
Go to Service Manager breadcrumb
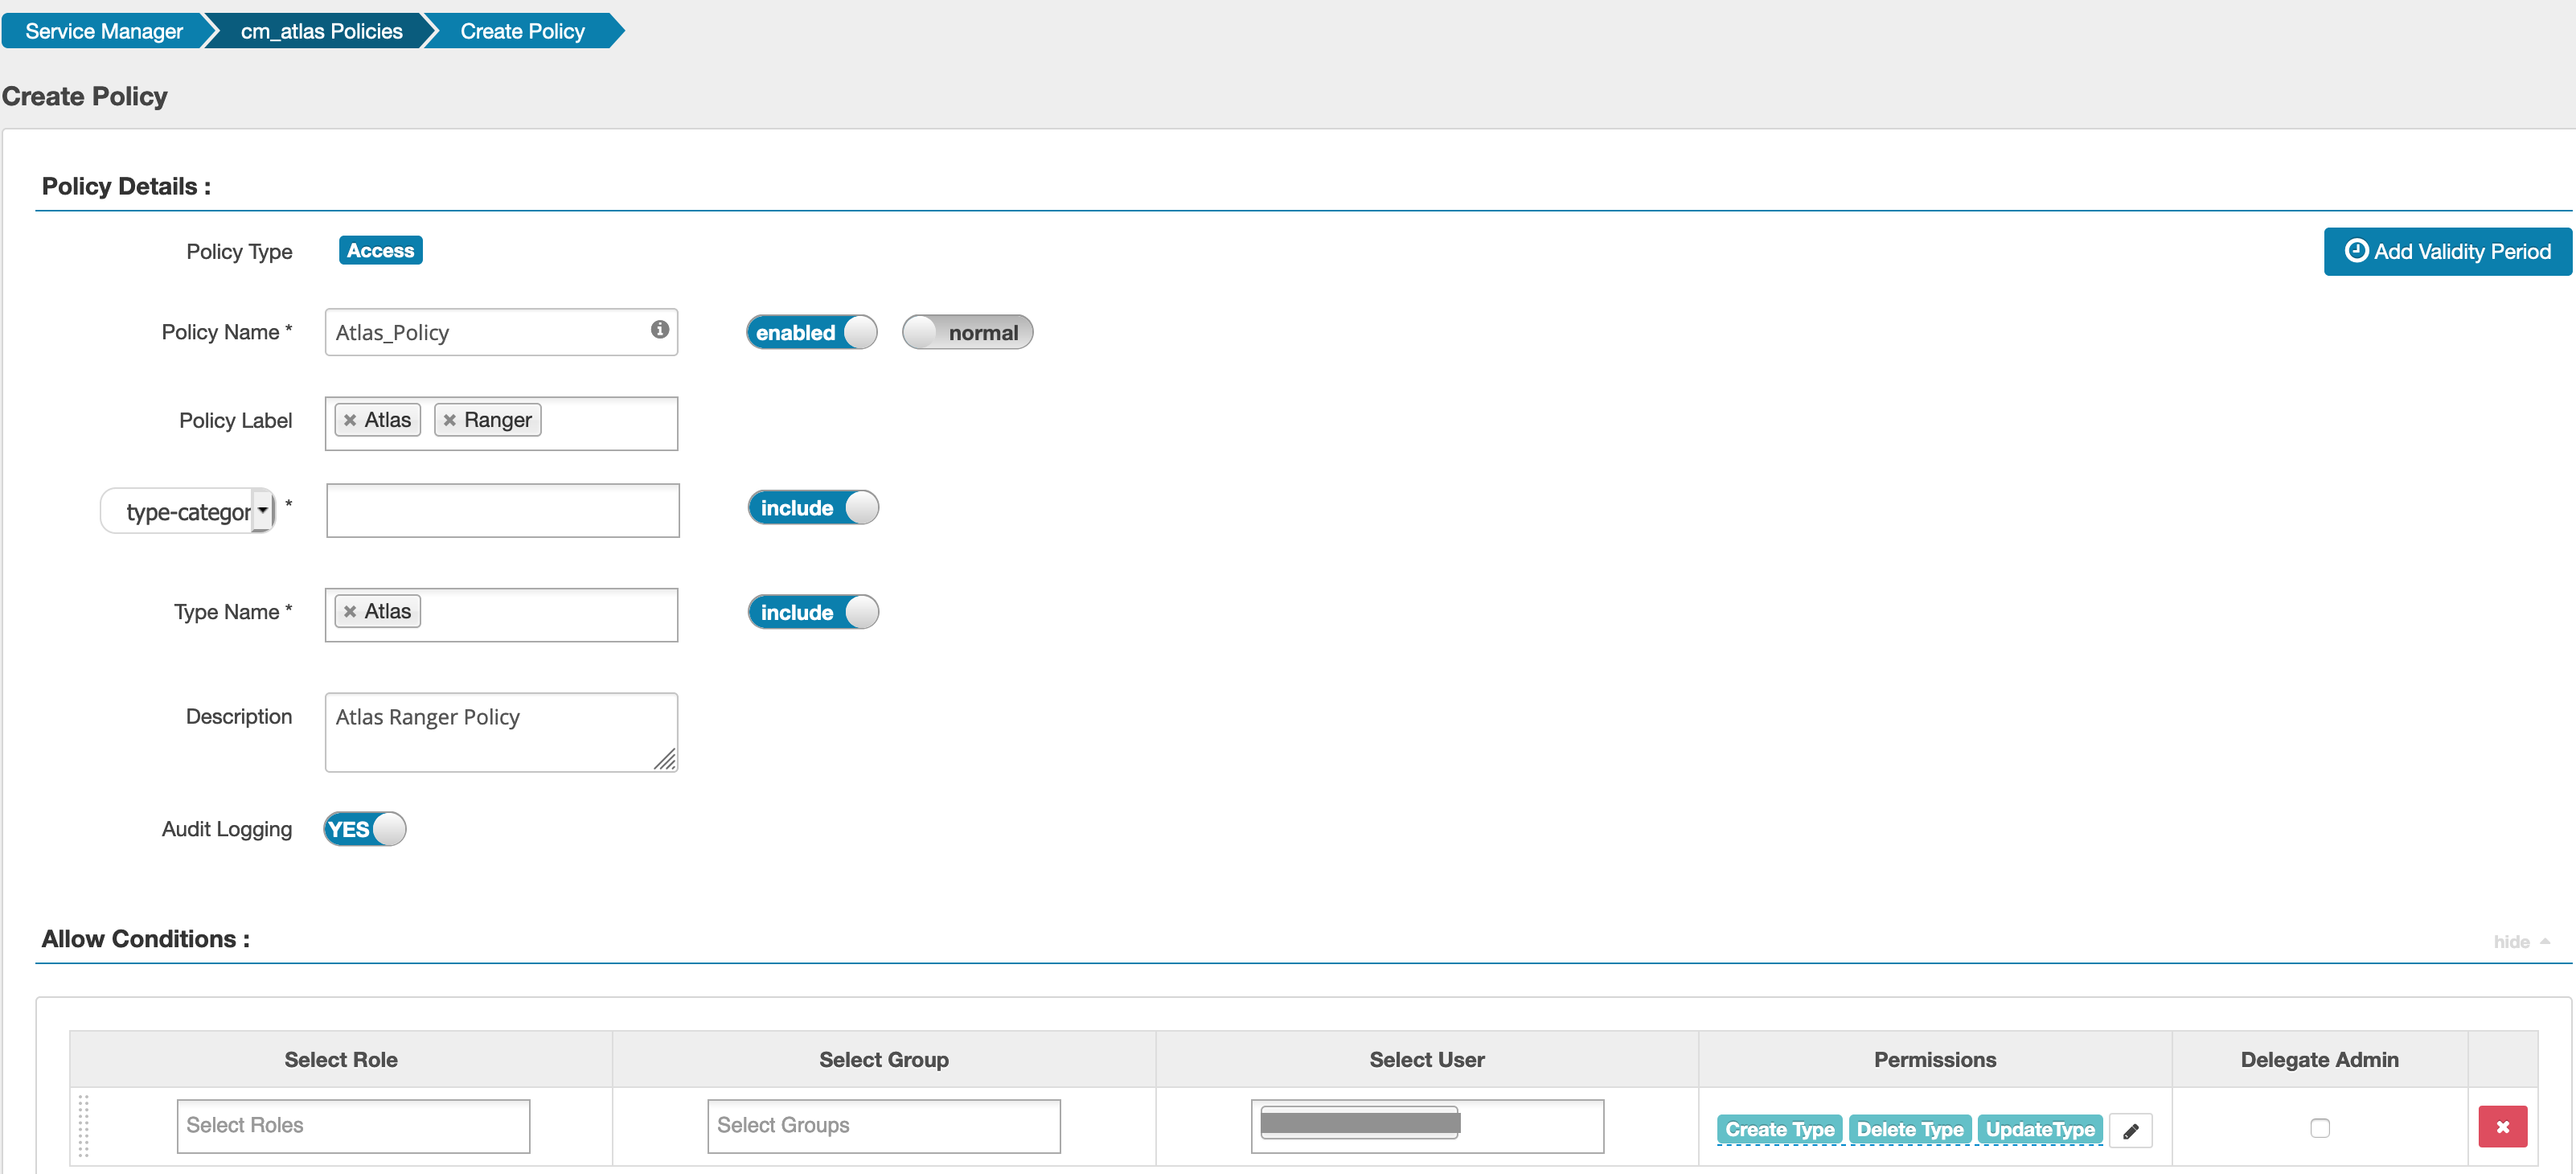(104, 31)
